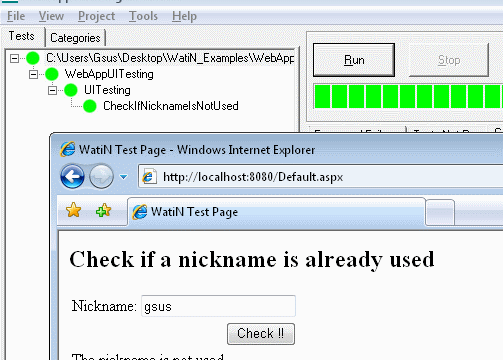This screenshot has height=360, width=503.
Task: Select the C:\Users\Gsus\Desktop project path node
Action: coord(170,58)
